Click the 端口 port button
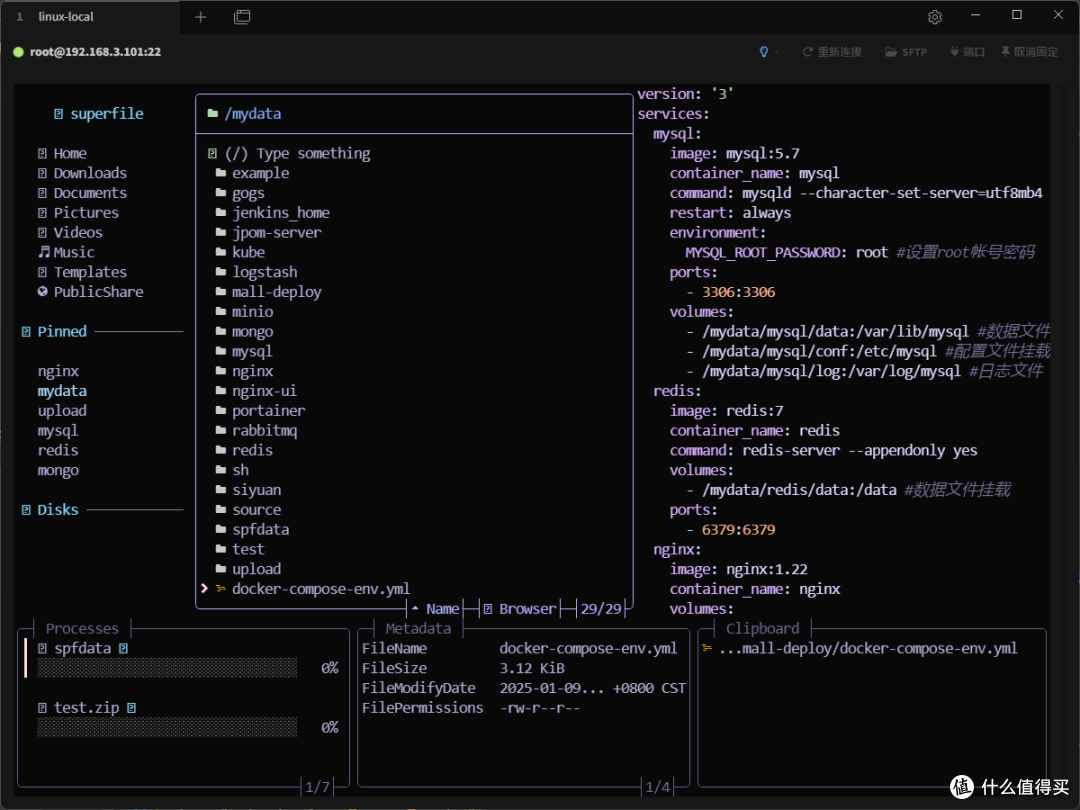1080x810 pixels. click(x=967, y=52)
